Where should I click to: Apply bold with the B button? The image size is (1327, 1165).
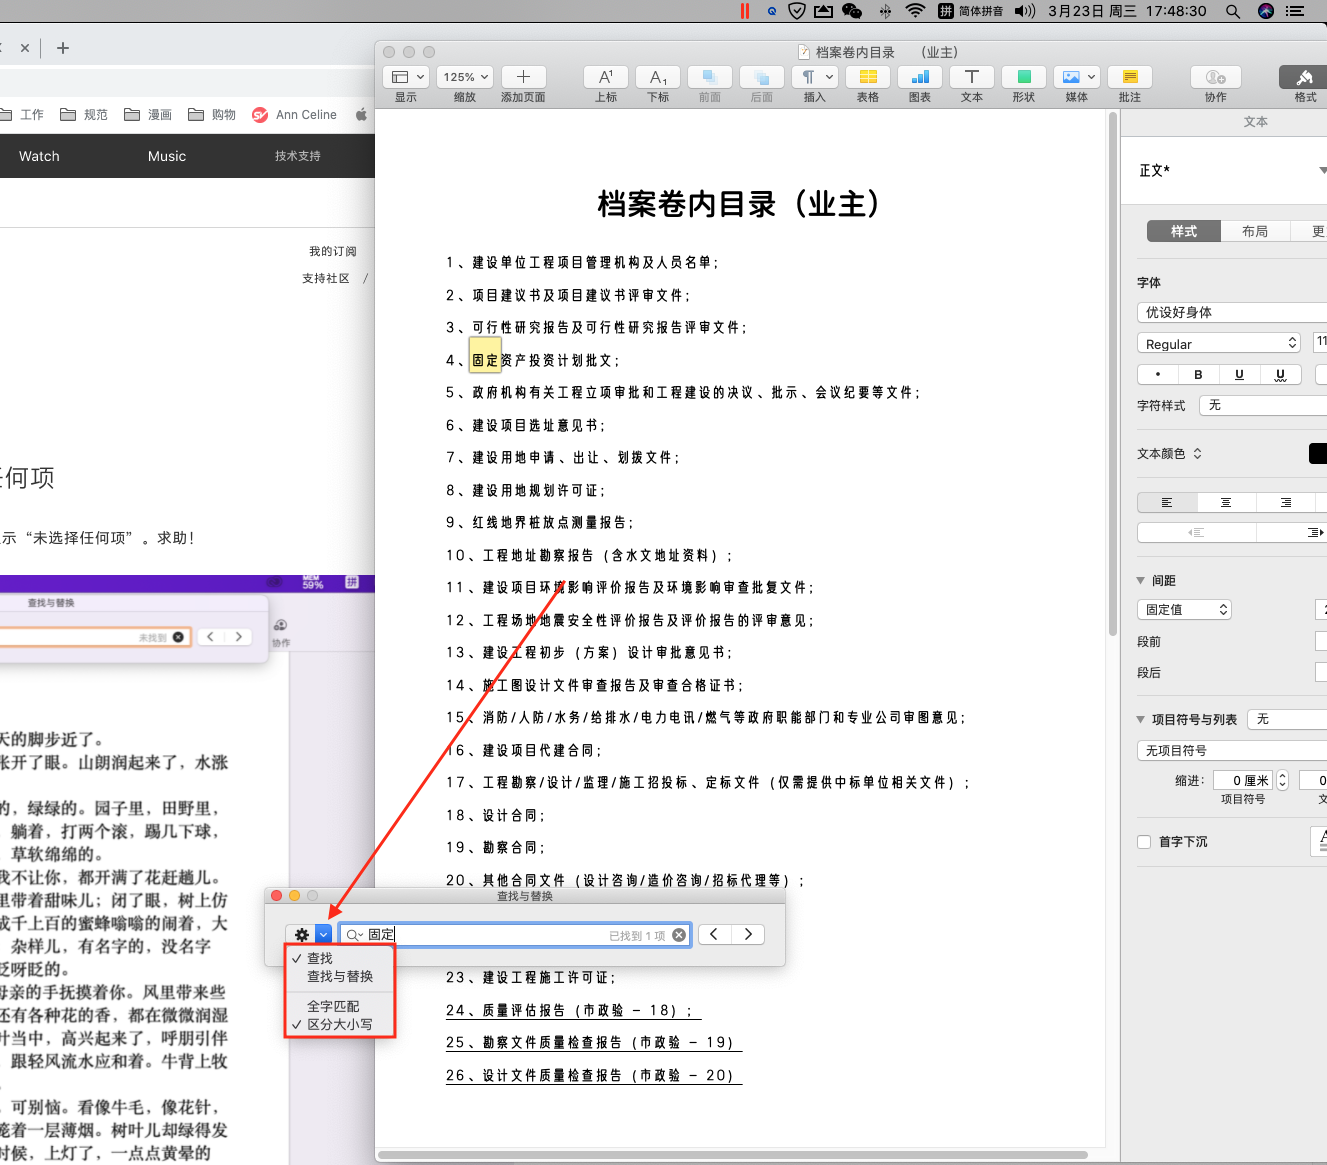click(x=1198, y=375)
